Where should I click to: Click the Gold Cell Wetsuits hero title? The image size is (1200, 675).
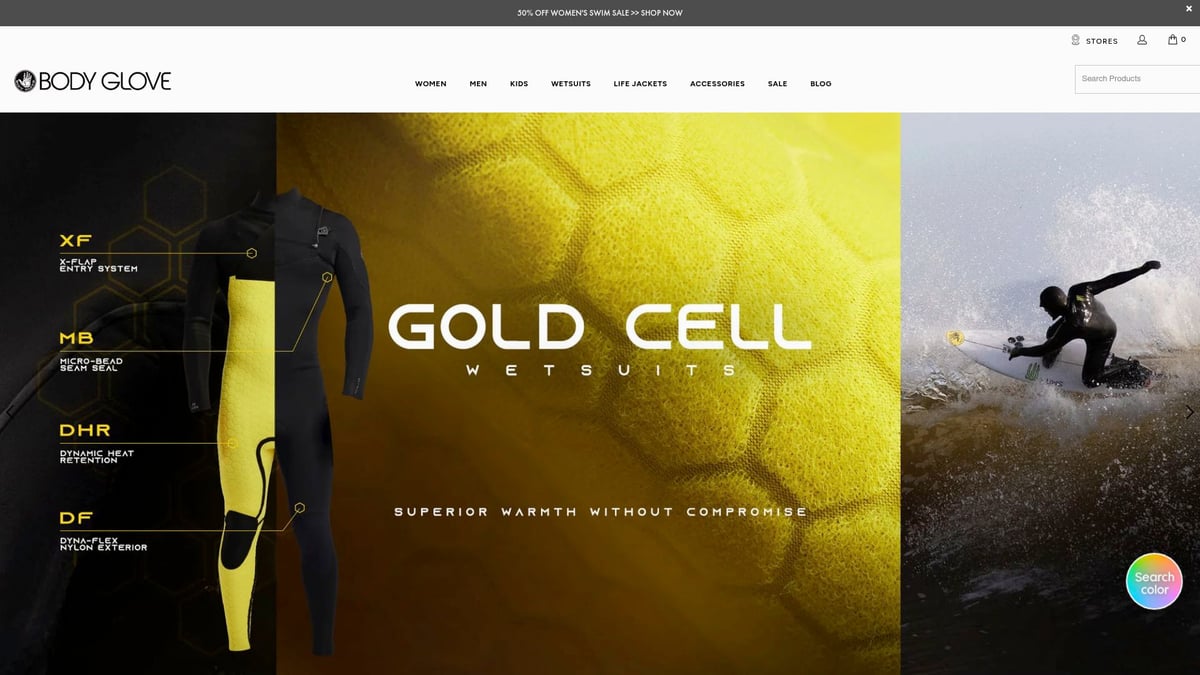600,340
